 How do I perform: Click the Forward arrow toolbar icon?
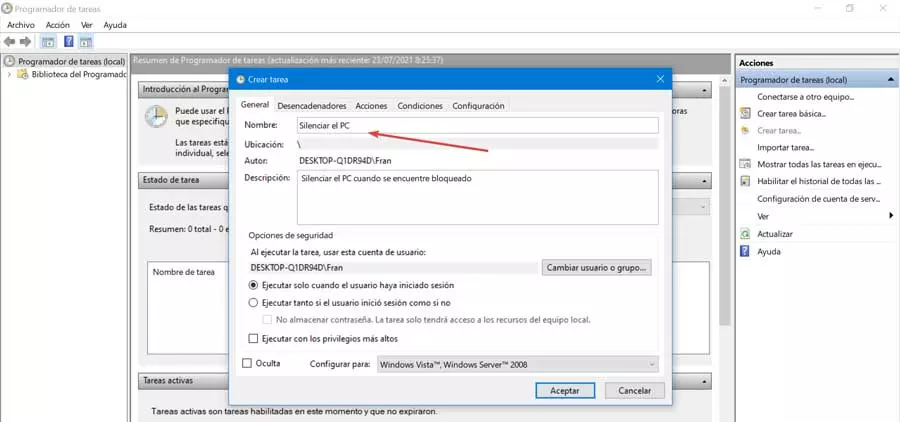click(25, 42)
